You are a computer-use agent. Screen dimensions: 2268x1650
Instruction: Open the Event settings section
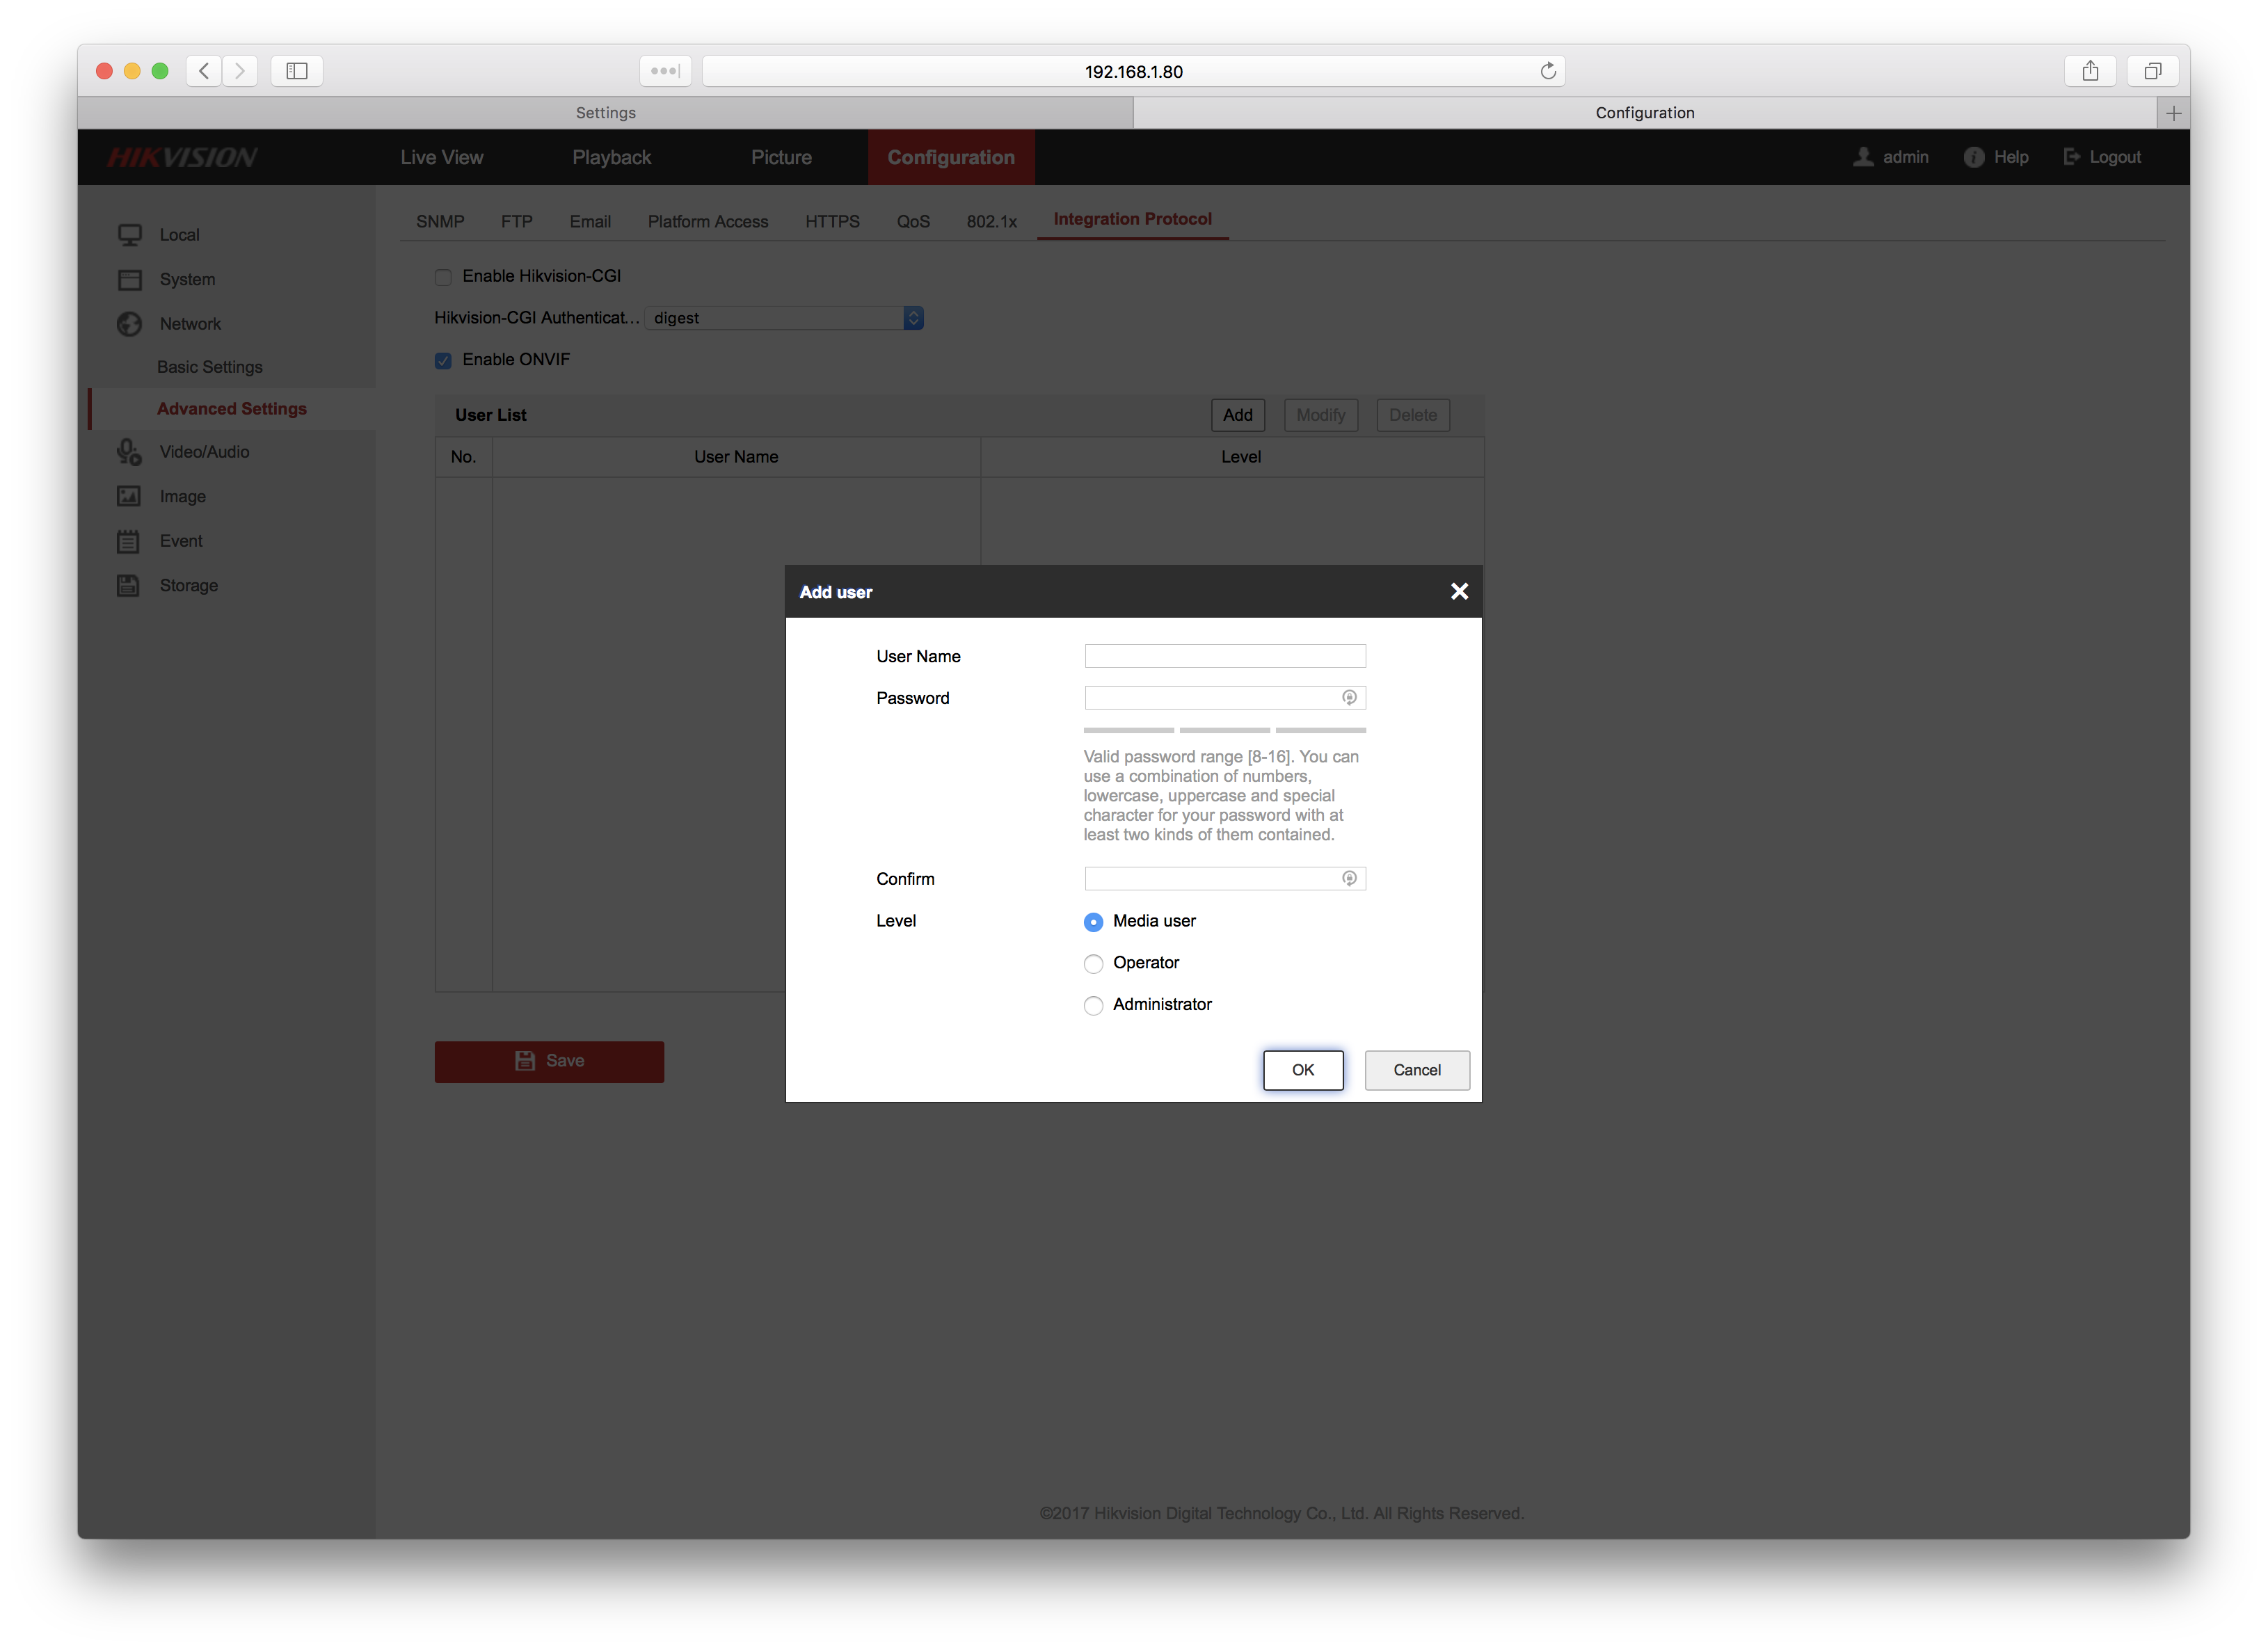(x=181, y=540)
